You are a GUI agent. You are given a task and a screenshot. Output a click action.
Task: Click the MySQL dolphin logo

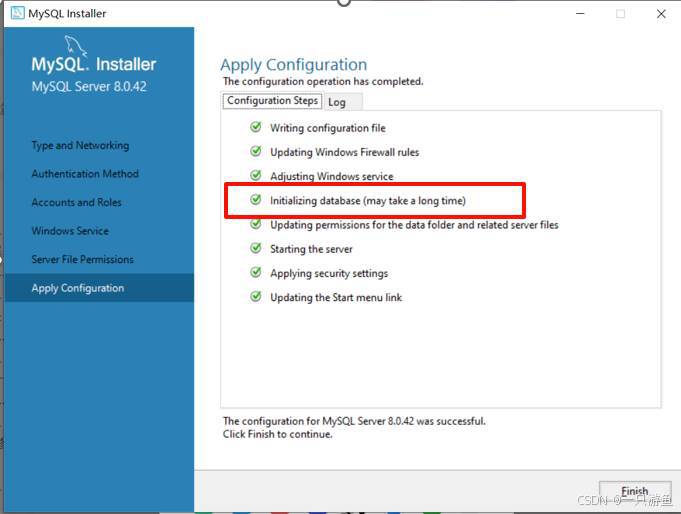pyautogui.click(x=75, y=46)
